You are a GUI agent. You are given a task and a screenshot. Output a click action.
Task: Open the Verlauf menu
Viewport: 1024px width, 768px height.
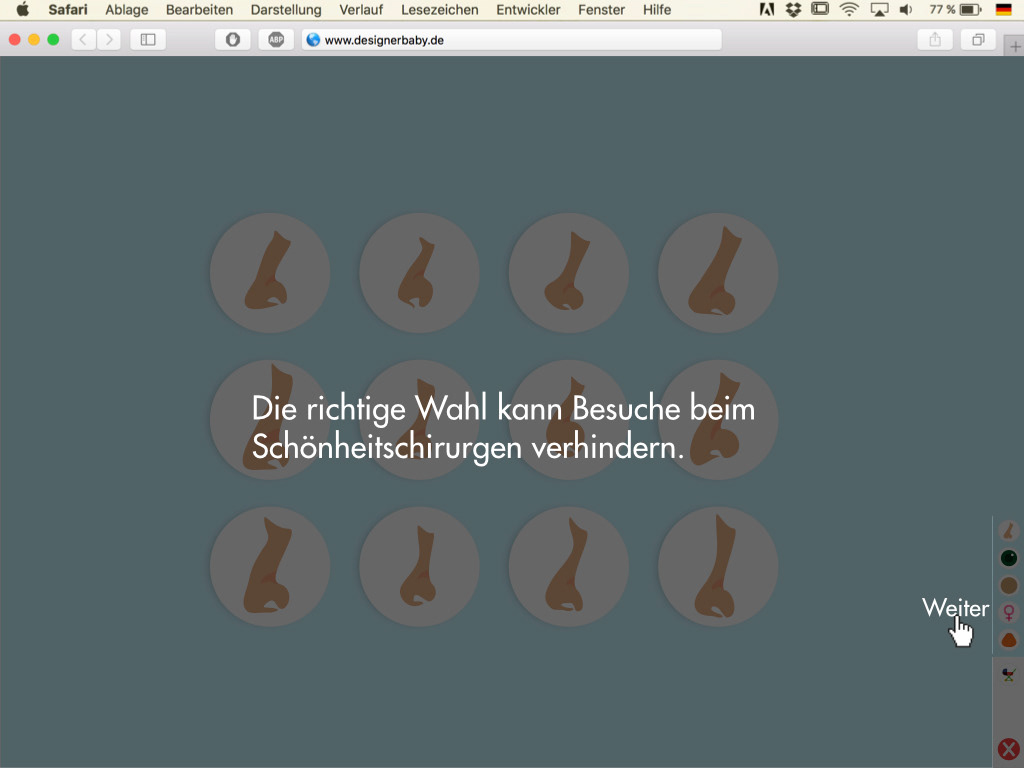361,10
